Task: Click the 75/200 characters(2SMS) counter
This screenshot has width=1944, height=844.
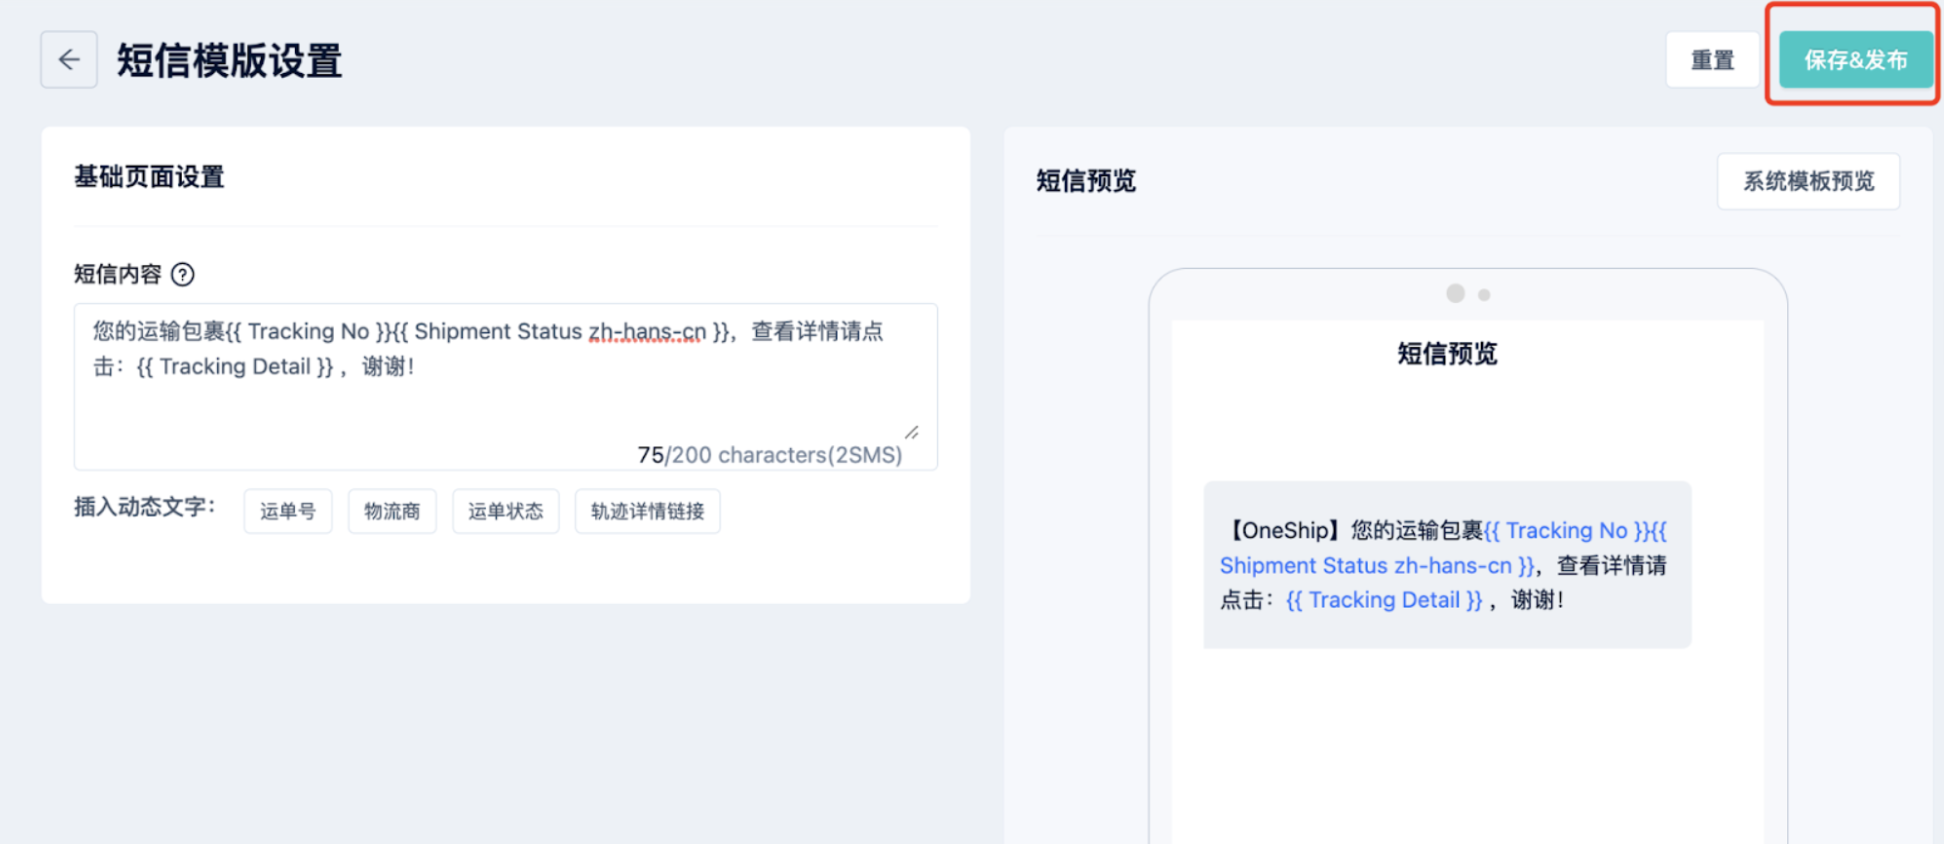Action: tap(770, 455)
